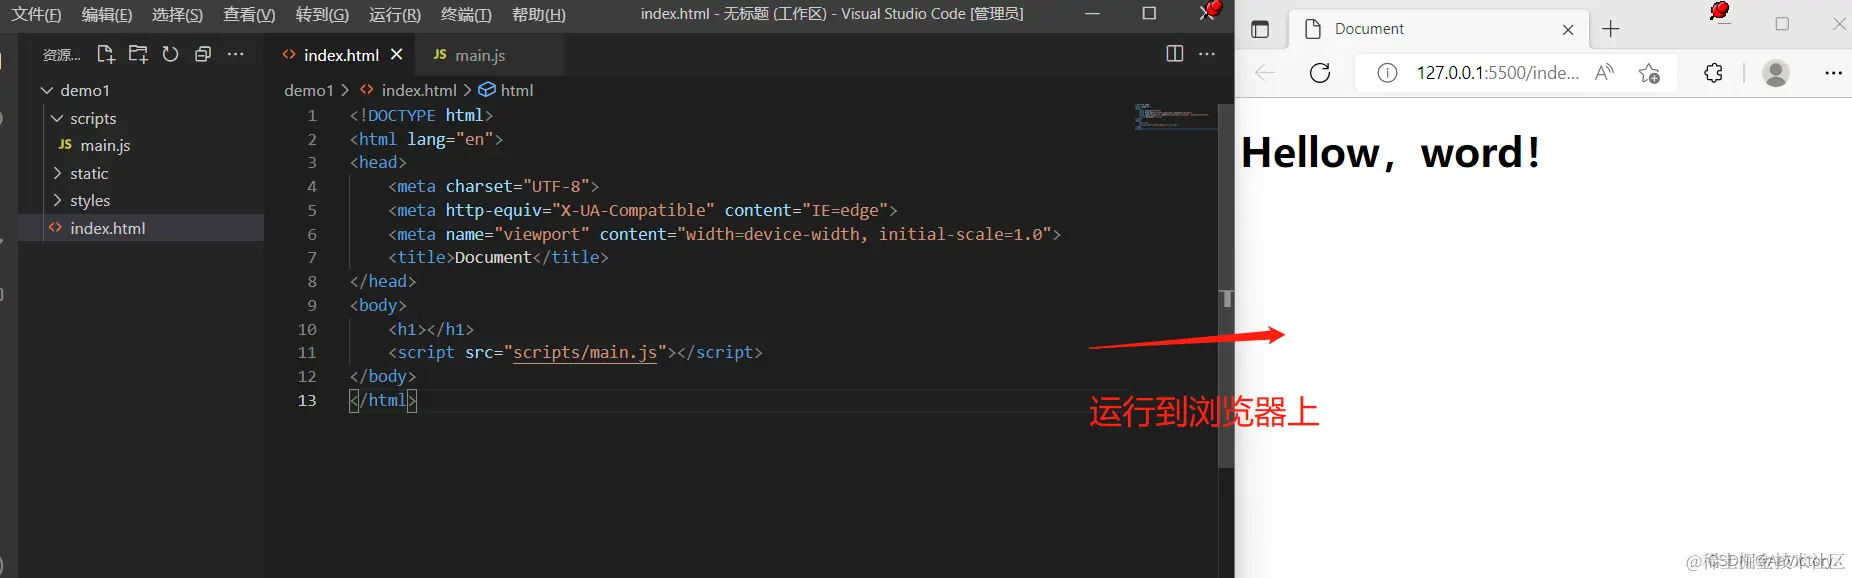Click the editor vertical scrollbar
This screenshot has width=1852, height=578.
pos(1226,286)
